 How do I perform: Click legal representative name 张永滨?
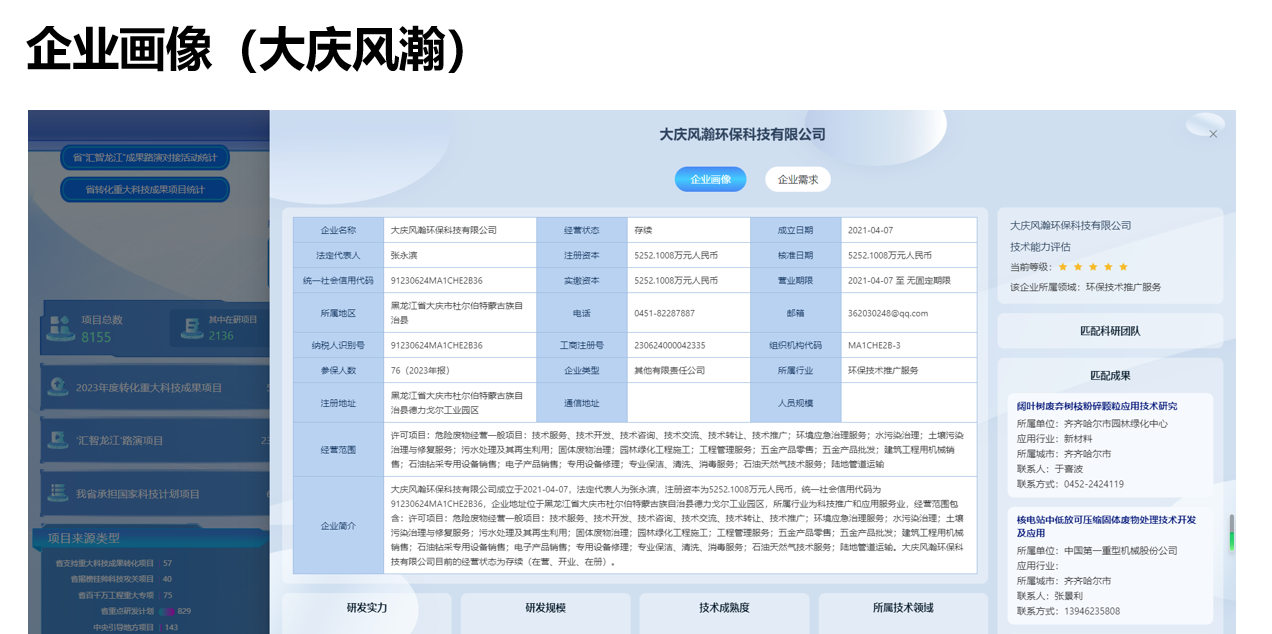406,255
